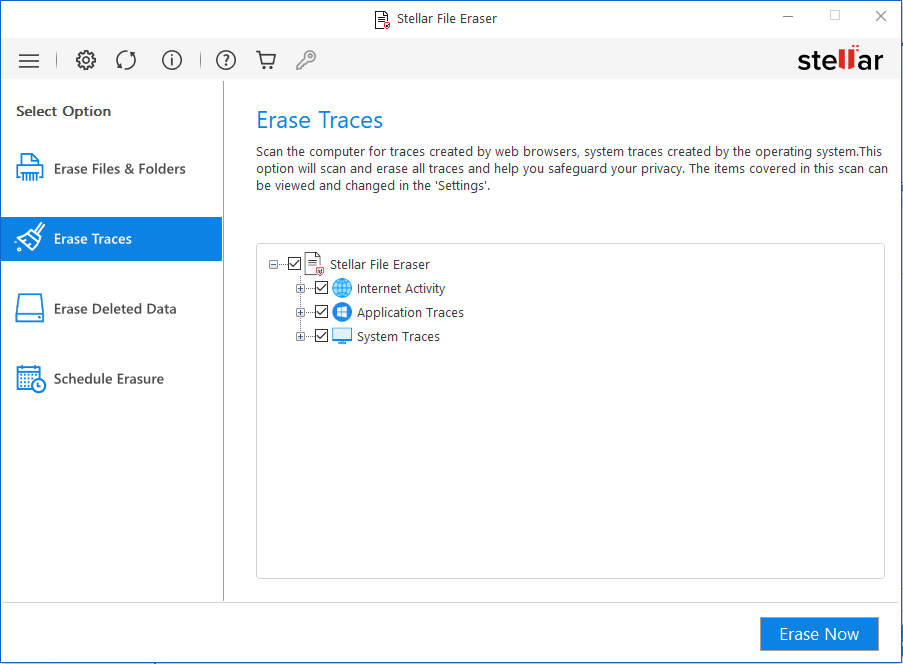Click the activation key icon
Viewport: 903px width, 664px height.
pos(306,60)
